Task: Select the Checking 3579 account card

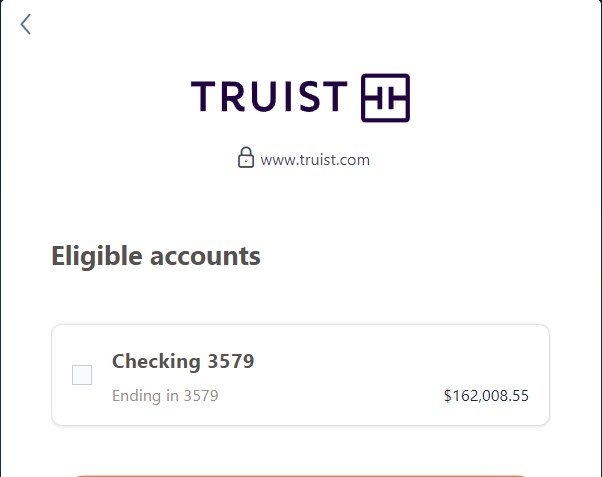Action: 301,375
